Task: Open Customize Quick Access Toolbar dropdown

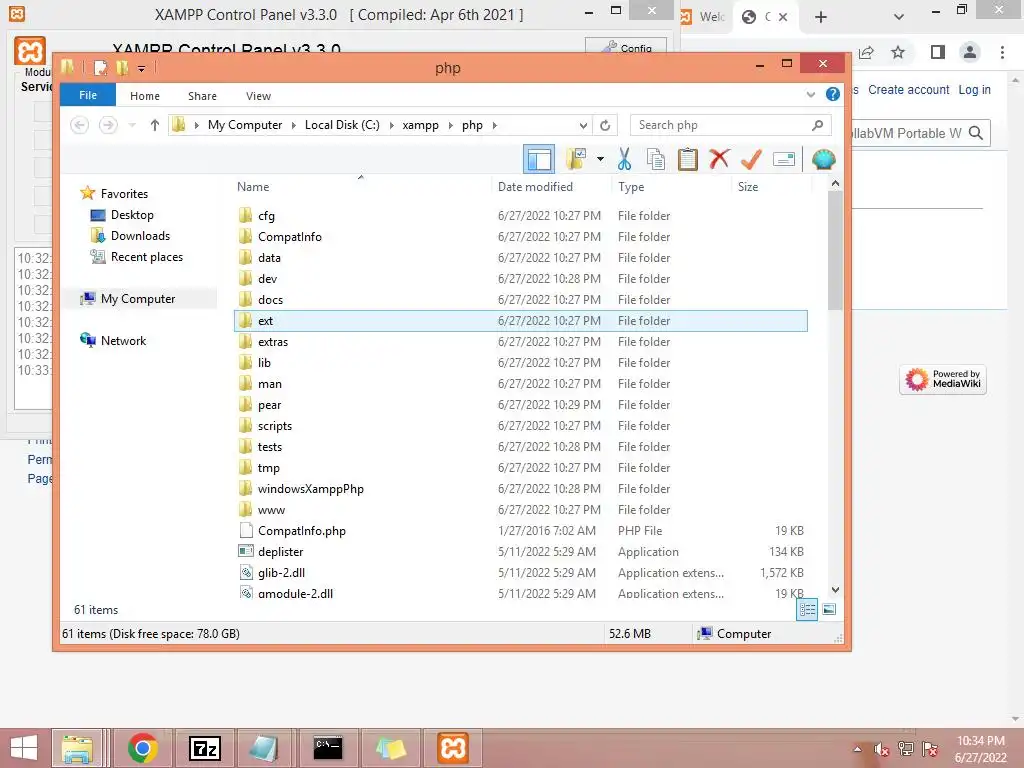Action: [x=141, y=69]
